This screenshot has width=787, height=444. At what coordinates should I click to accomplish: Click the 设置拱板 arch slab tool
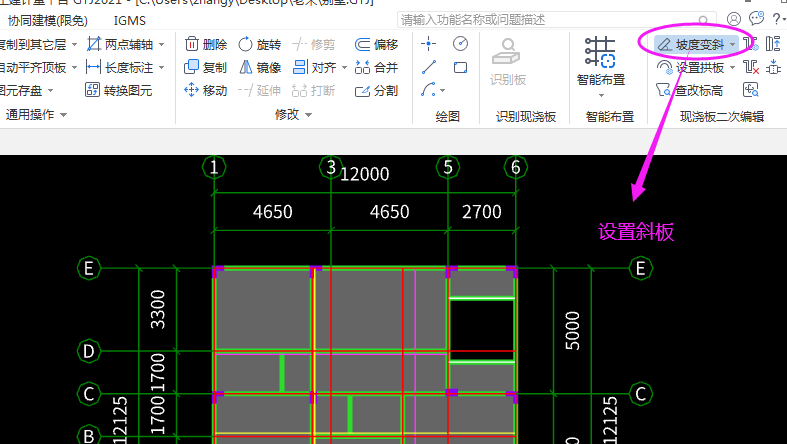(691, 67)
